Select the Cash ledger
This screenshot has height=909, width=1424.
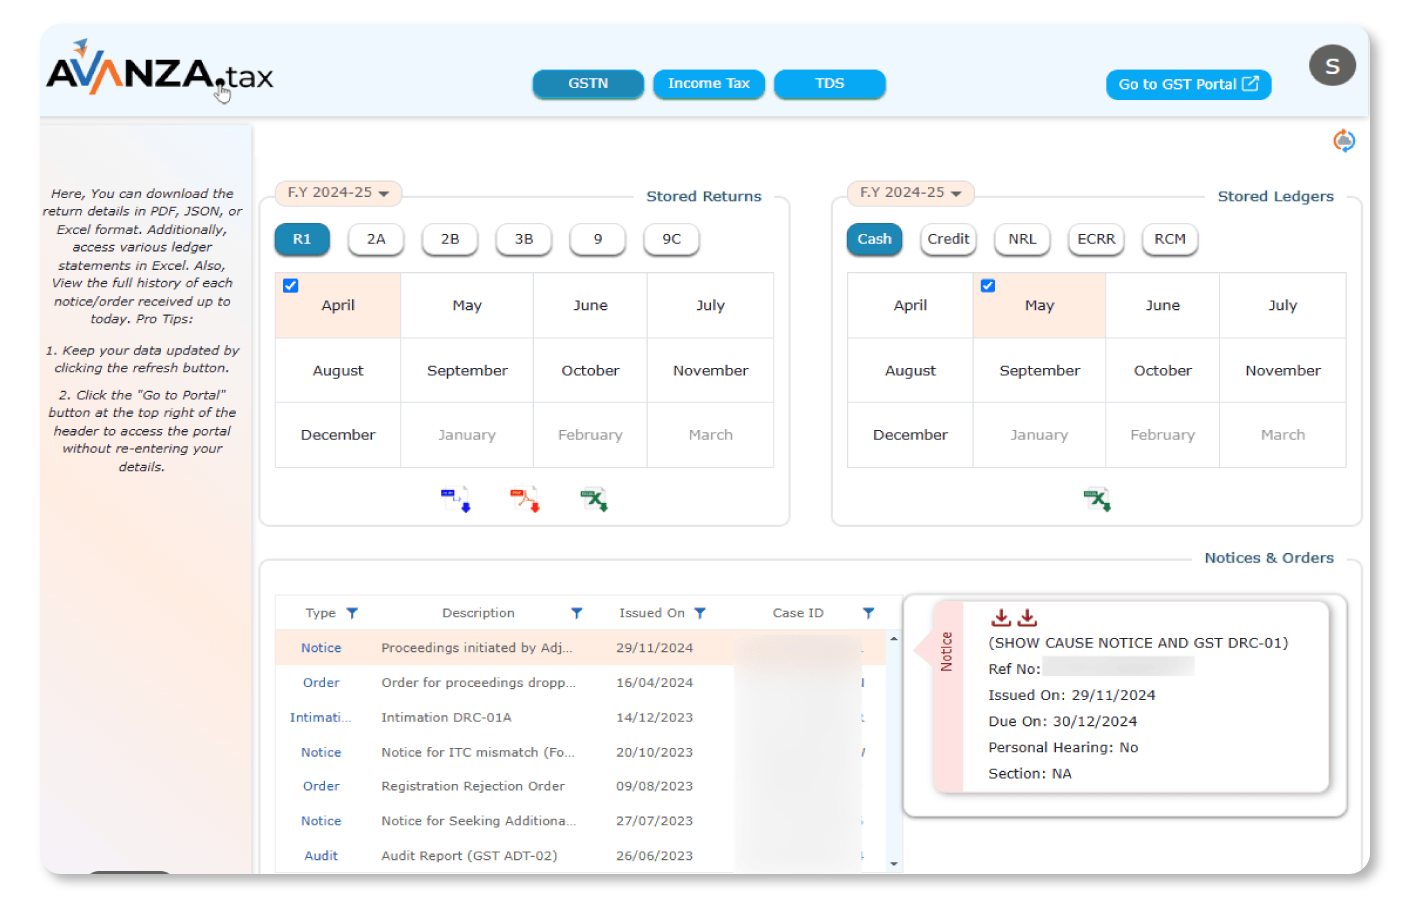pos(874,239)
